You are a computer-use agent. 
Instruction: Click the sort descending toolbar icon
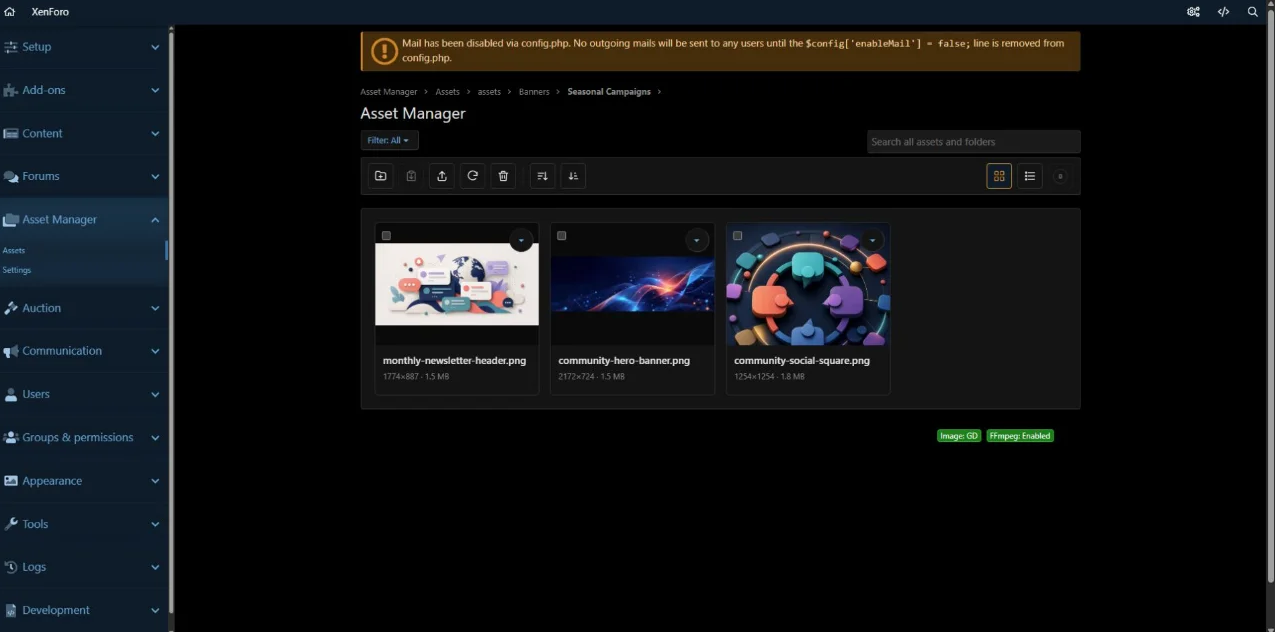542,176
